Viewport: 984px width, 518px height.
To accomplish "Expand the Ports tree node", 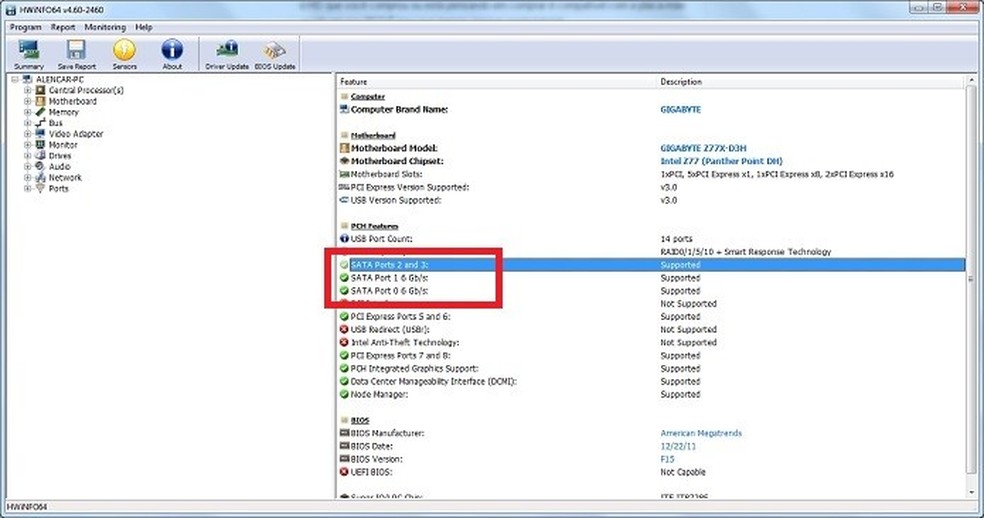I will coord(27,188).
